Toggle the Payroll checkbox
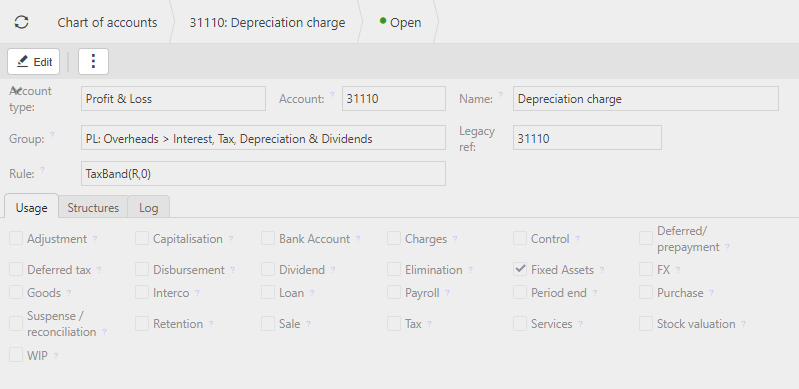The height and width of the screenshot is (389, 799). [394, 292]
